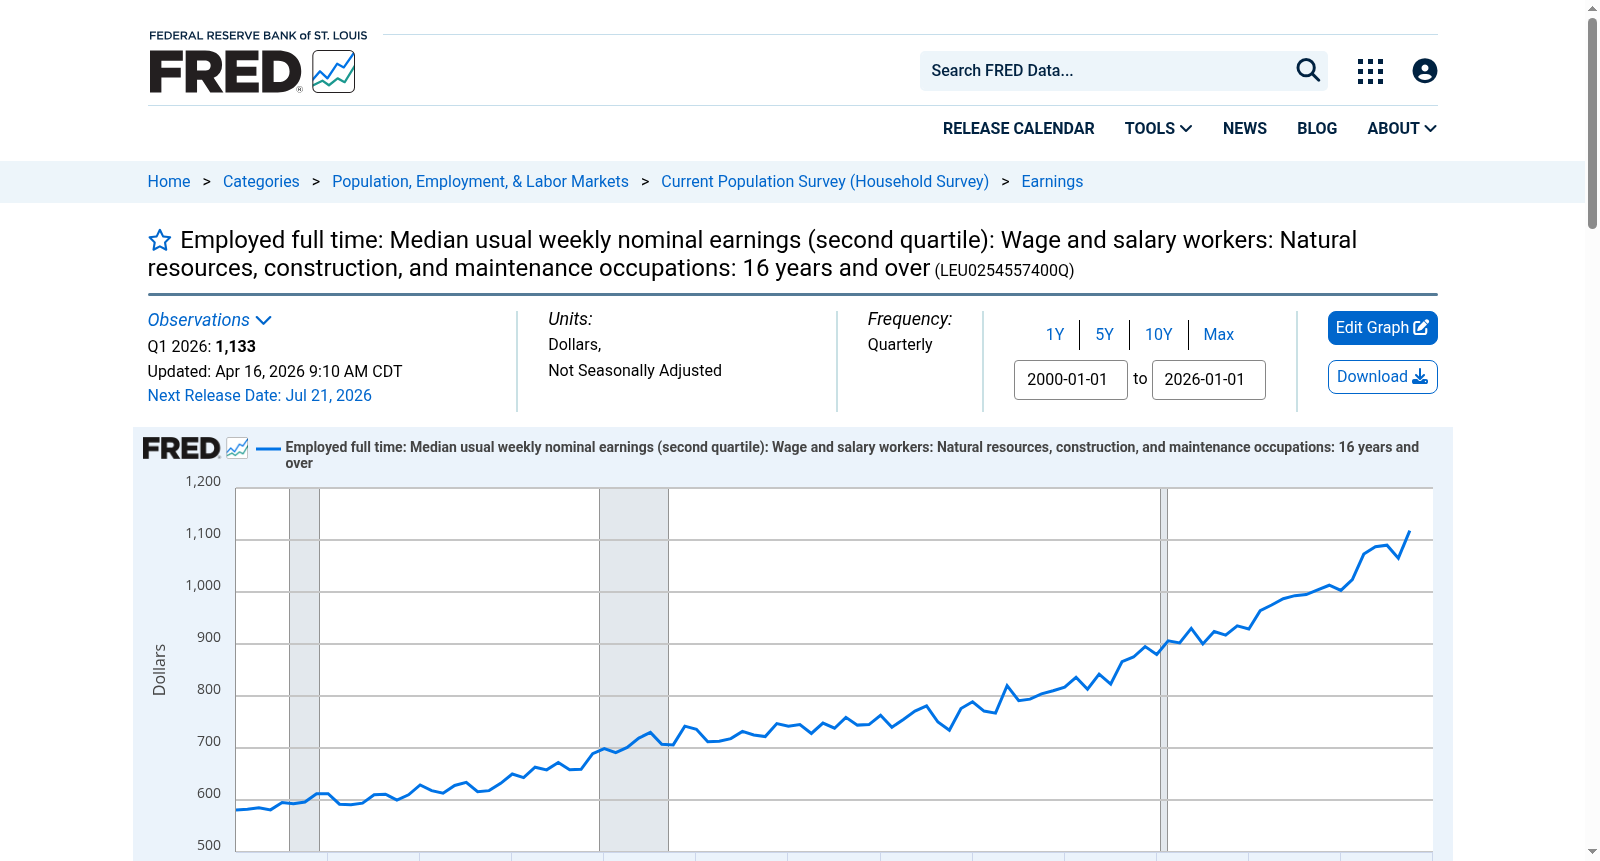Expand the About dropdown menu
Image resolution: width=1600 pixels, height=861 pixels.
pyautogui.click(x=1401, y=128)
